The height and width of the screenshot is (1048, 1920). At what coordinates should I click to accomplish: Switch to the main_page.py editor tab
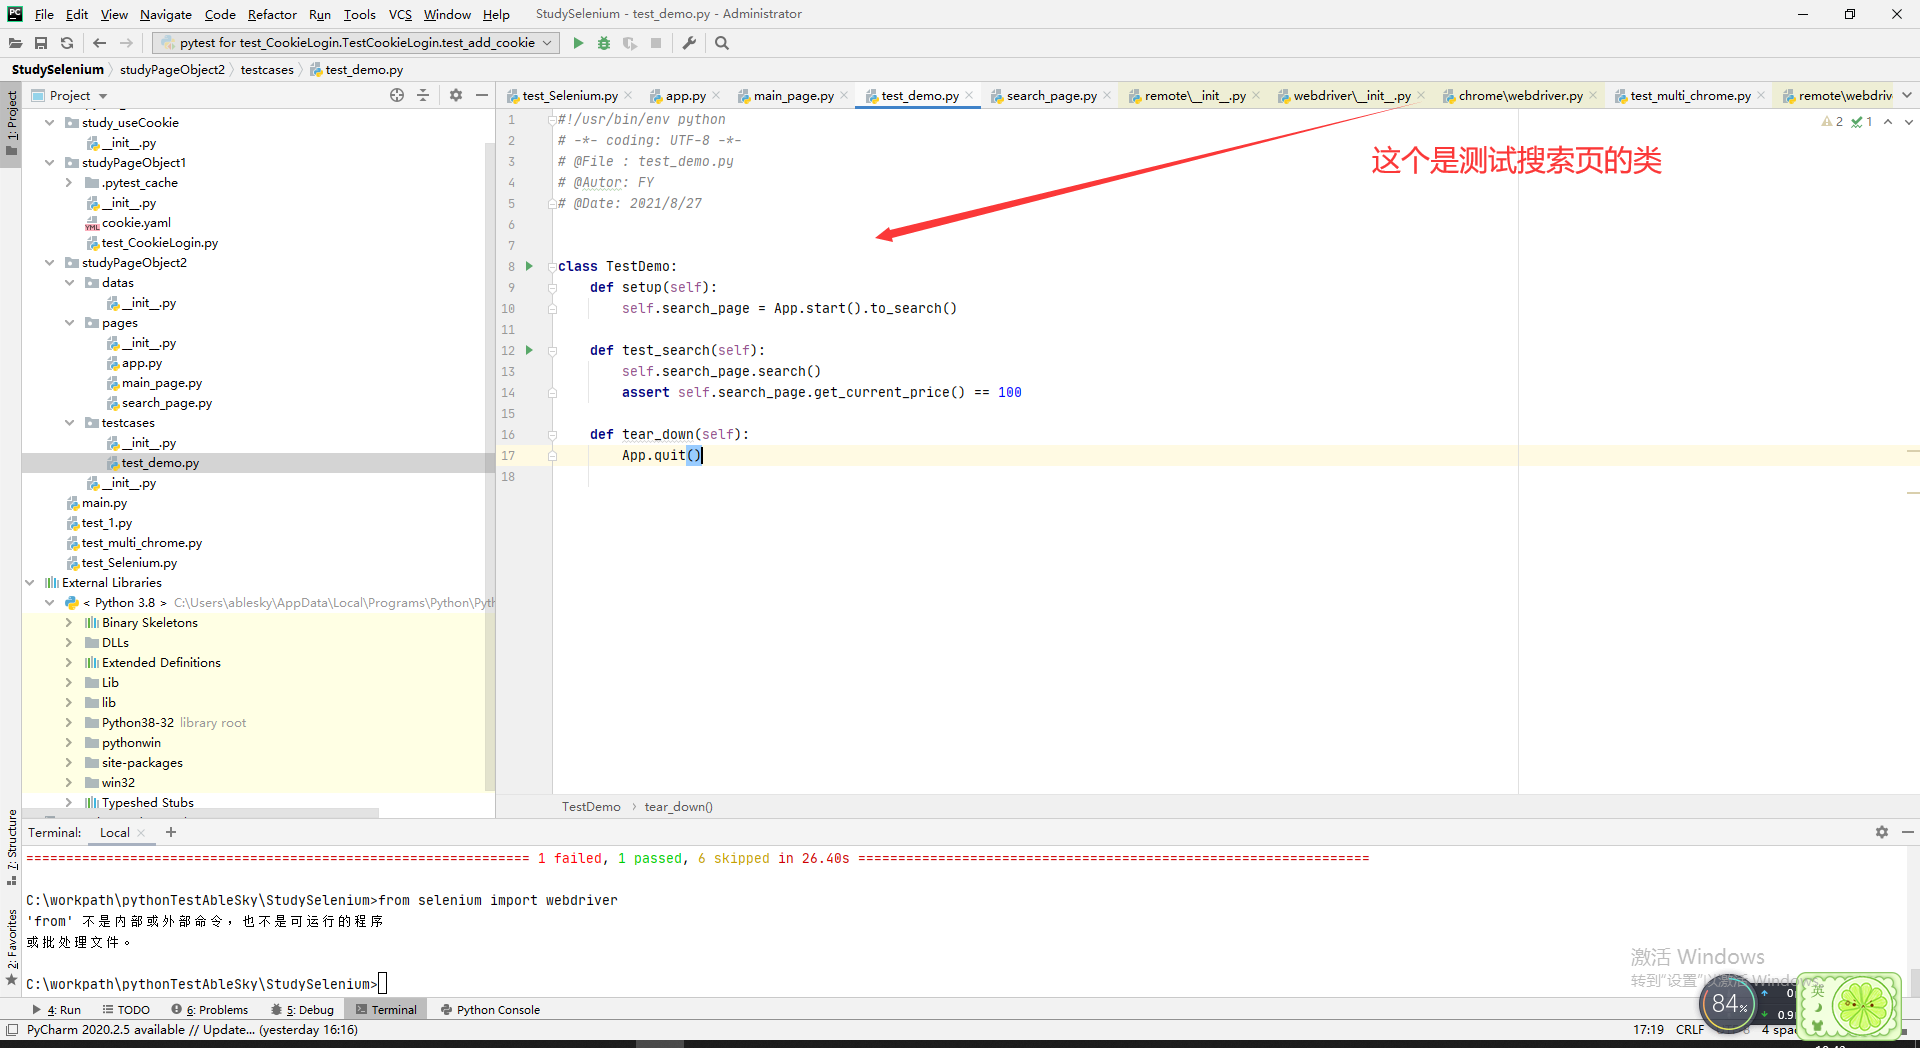coord(793,96)
